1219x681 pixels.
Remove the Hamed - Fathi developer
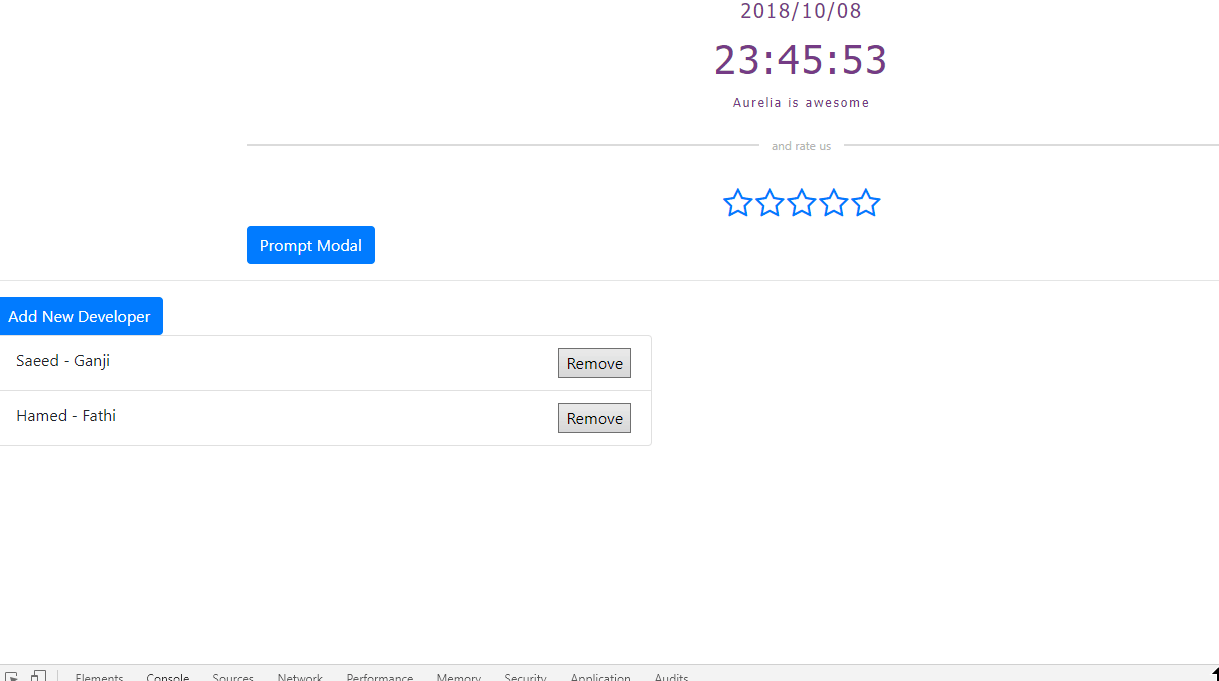[x=594, y=418]
